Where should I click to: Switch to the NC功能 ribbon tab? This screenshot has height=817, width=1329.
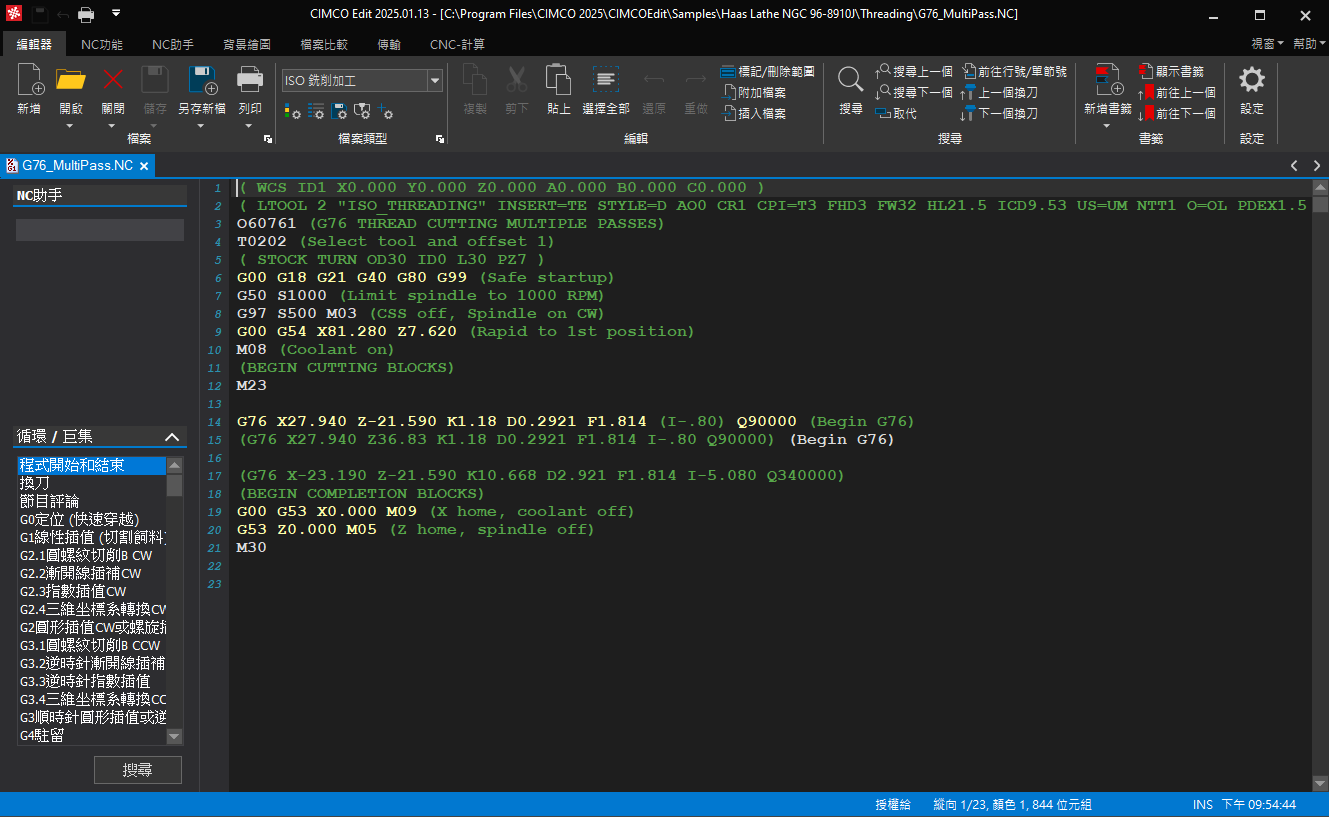click(x=102, y=44)
